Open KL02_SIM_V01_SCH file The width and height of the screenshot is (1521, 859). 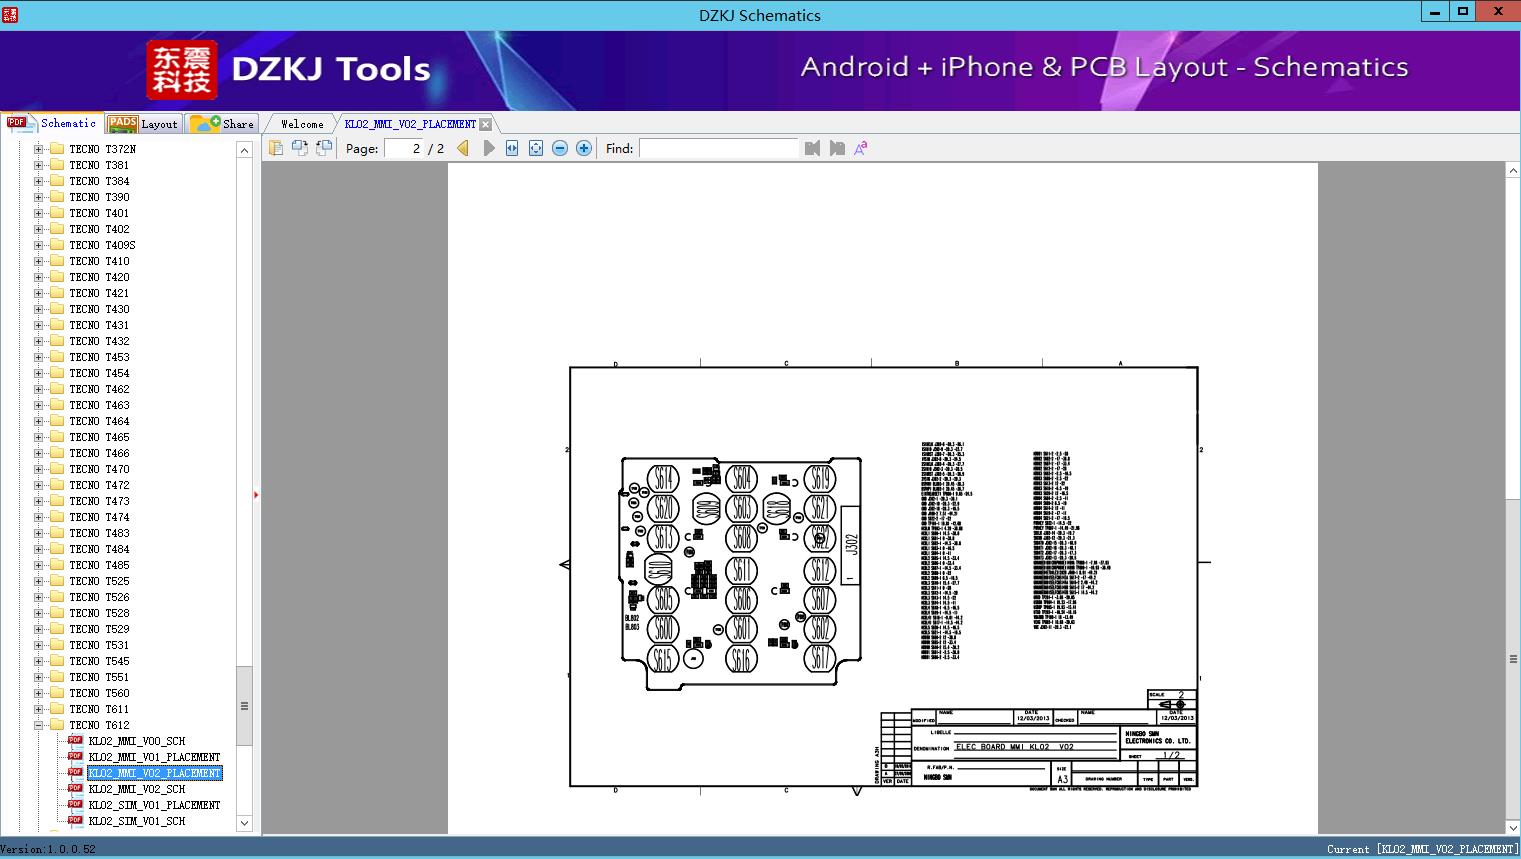[x=137, y=821]
